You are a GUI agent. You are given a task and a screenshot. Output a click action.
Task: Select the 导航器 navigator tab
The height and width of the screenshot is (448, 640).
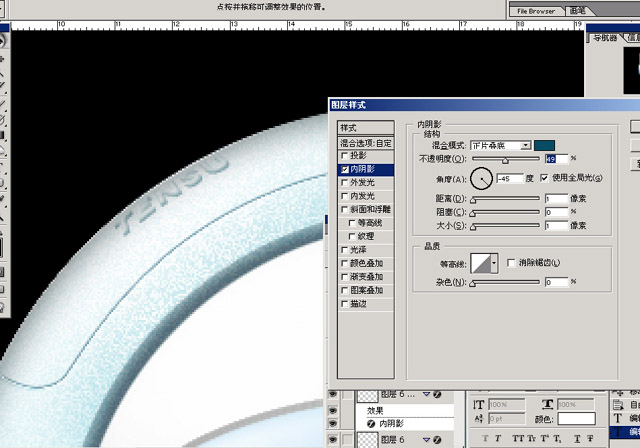pyautogui.click(x=605, y=38)
